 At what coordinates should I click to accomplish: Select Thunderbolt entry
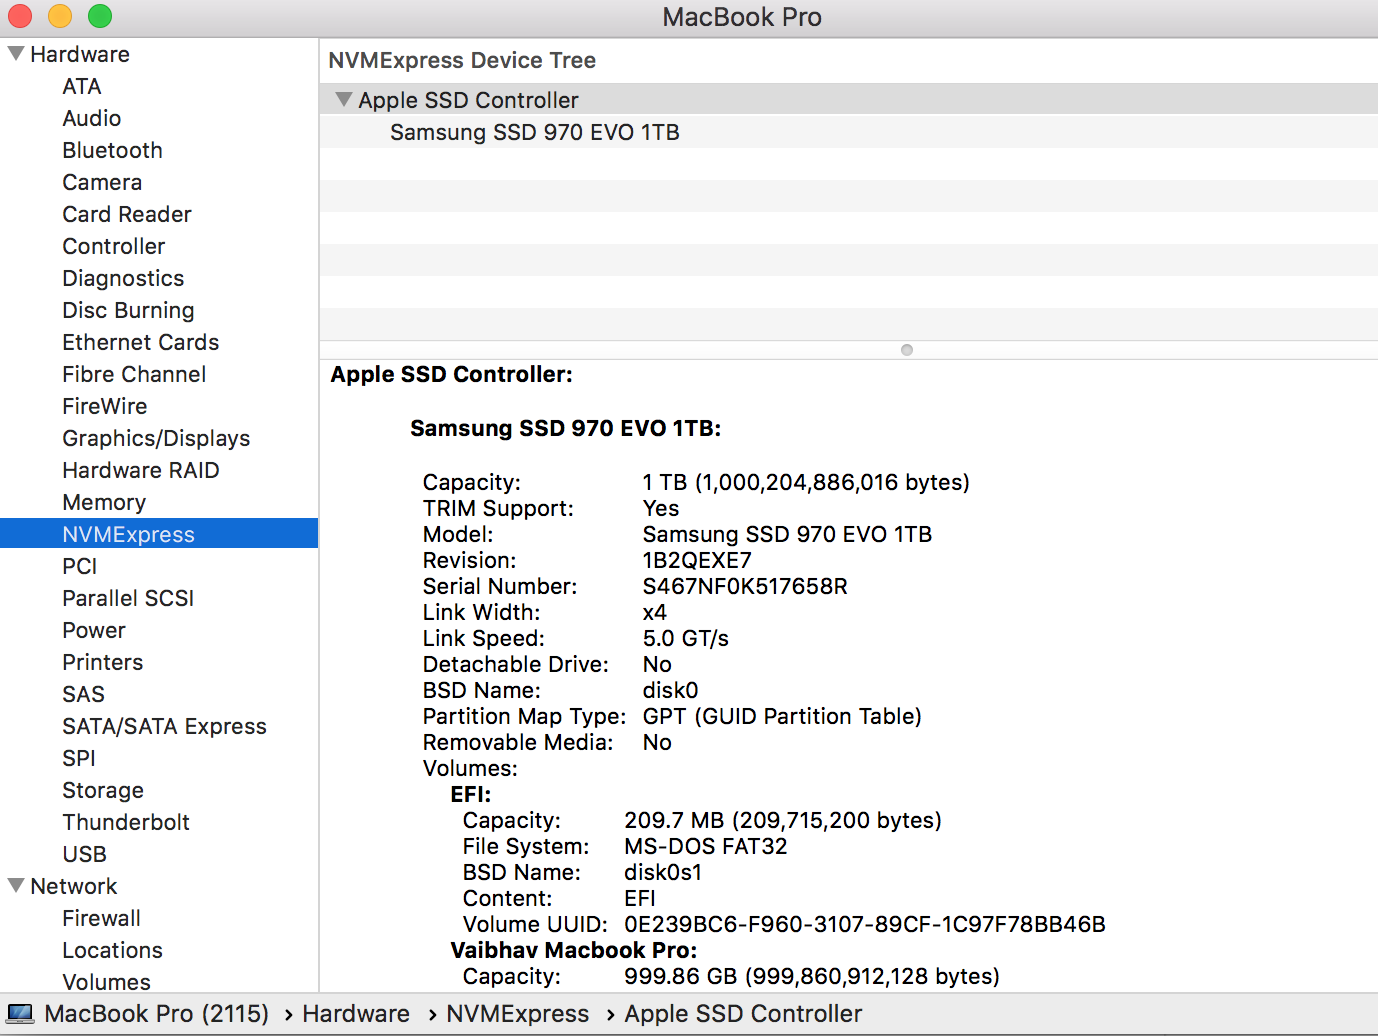pos(126,822)
